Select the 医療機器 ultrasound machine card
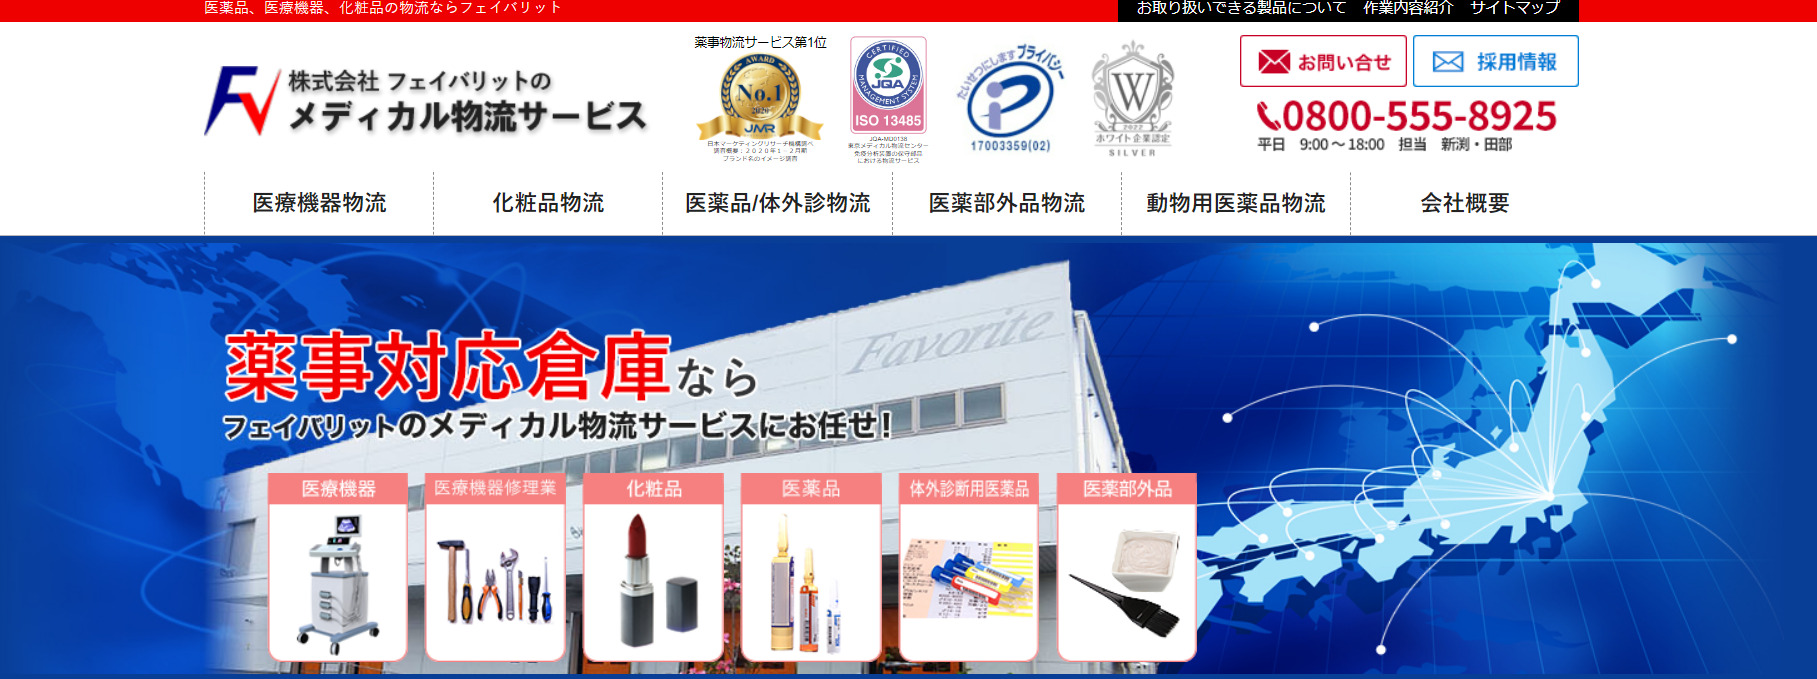1817x679 pixels. click(338, 567)
